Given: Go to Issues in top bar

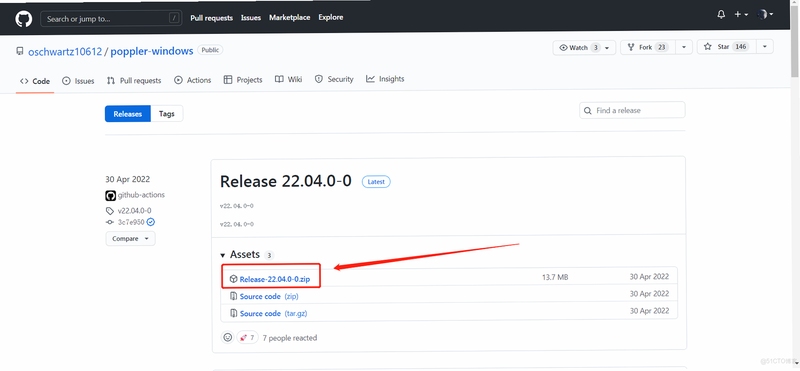Looking at the screenshot, I should pyautogui.click(x=251, y=18).
